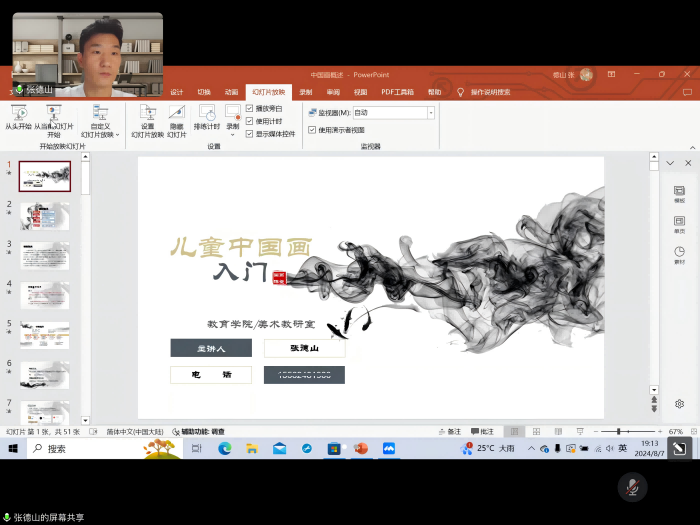
Task: Toggle 使用演示者视图 (Presenter View) checkbox
Action: (312, 130)
